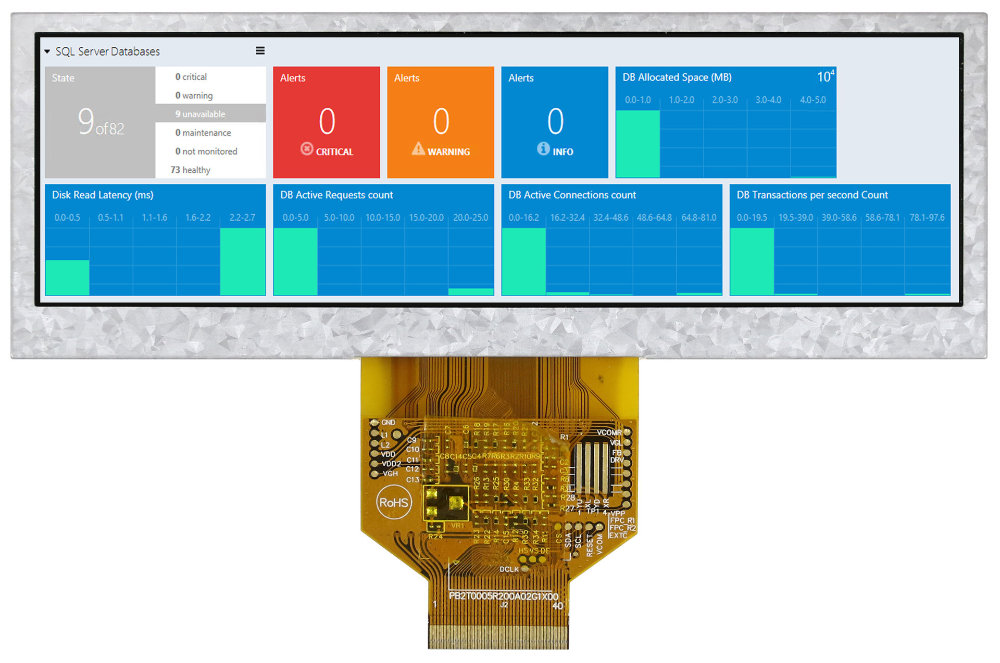Image resolution: width=1000 pixels, height=663 pixels.
Task: Select the '73 healthy' state row
Action: pos(210,170)
